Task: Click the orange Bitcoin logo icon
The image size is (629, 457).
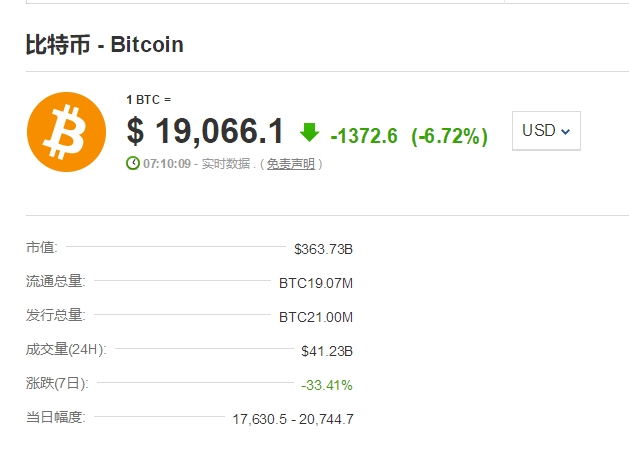Action: pos(67,131)
